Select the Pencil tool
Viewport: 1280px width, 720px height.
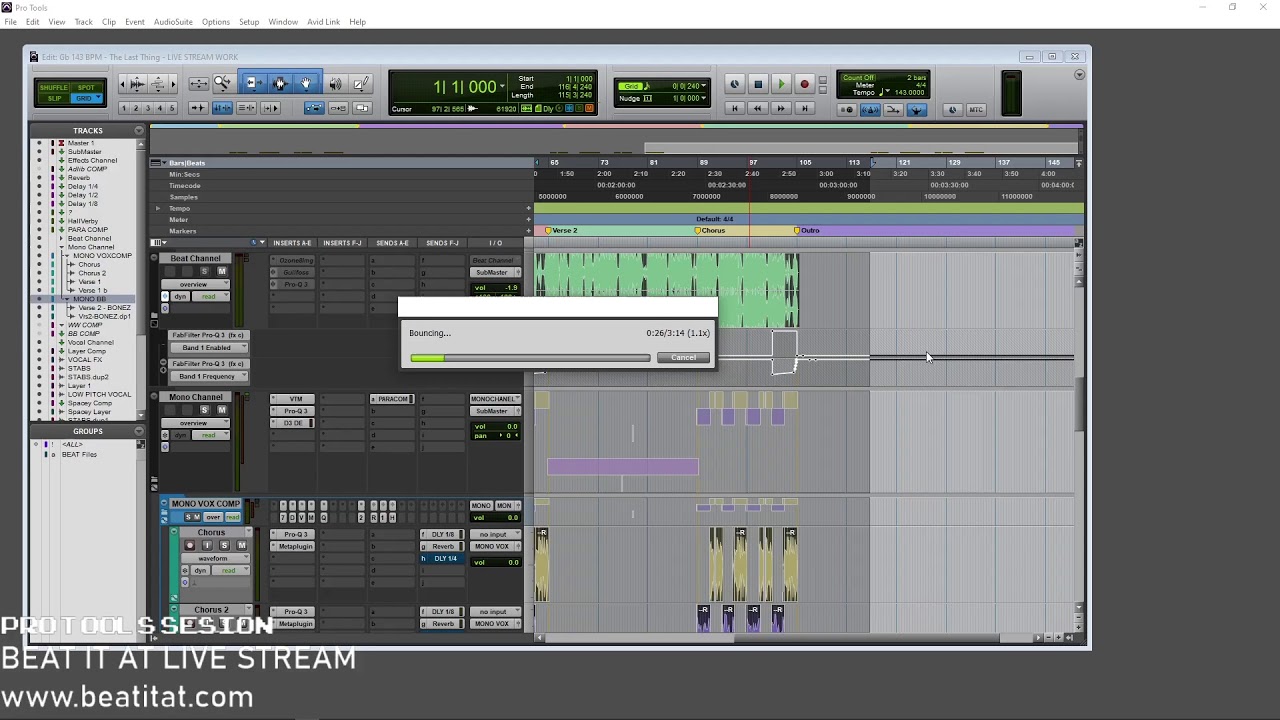click(x=361, y=83)
